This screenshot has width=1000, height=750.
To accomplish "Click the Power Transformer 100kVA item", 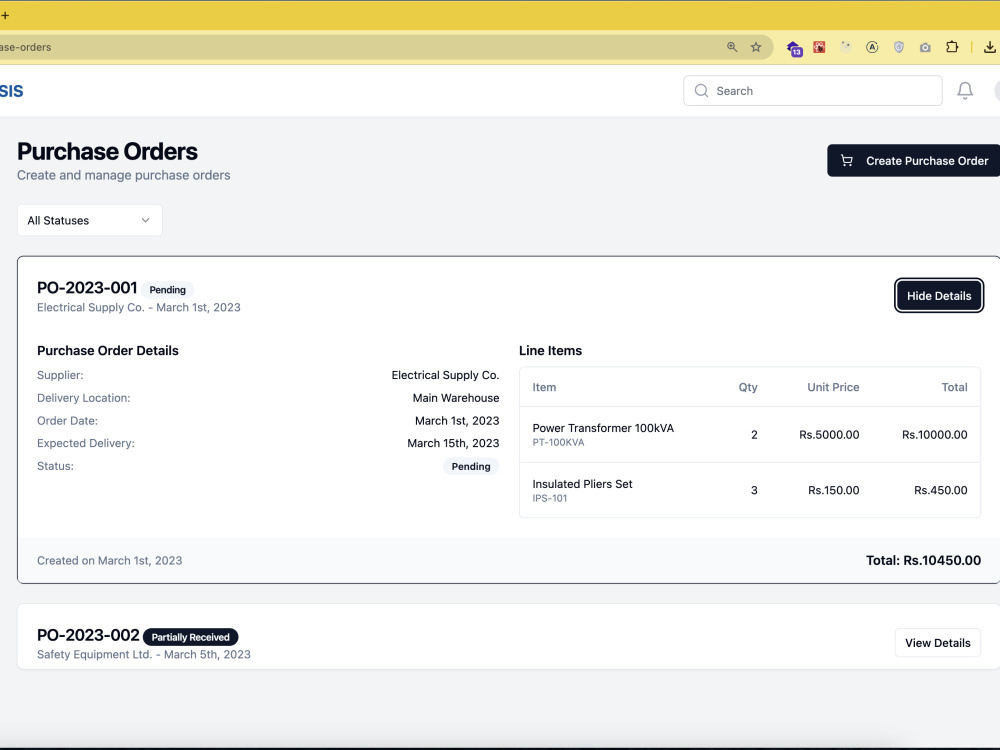I will 603,428.
